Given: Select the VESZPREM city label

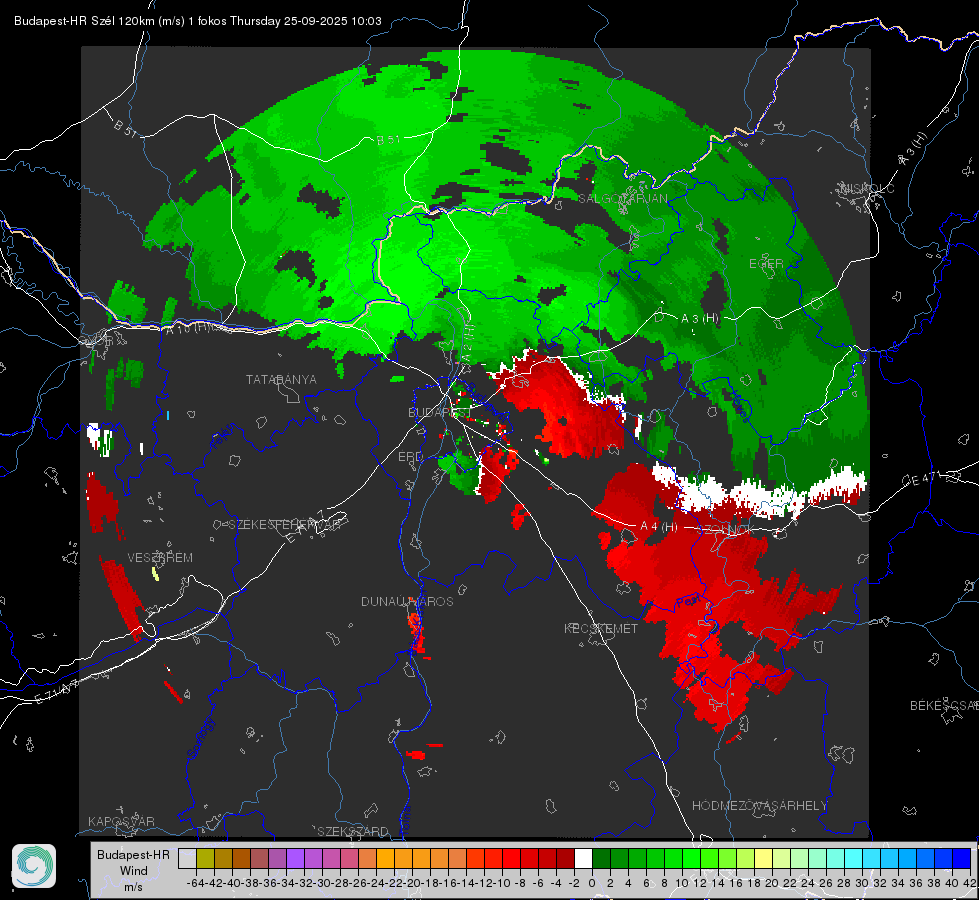Looking at the screenshot, I should [x=160, y=557].
